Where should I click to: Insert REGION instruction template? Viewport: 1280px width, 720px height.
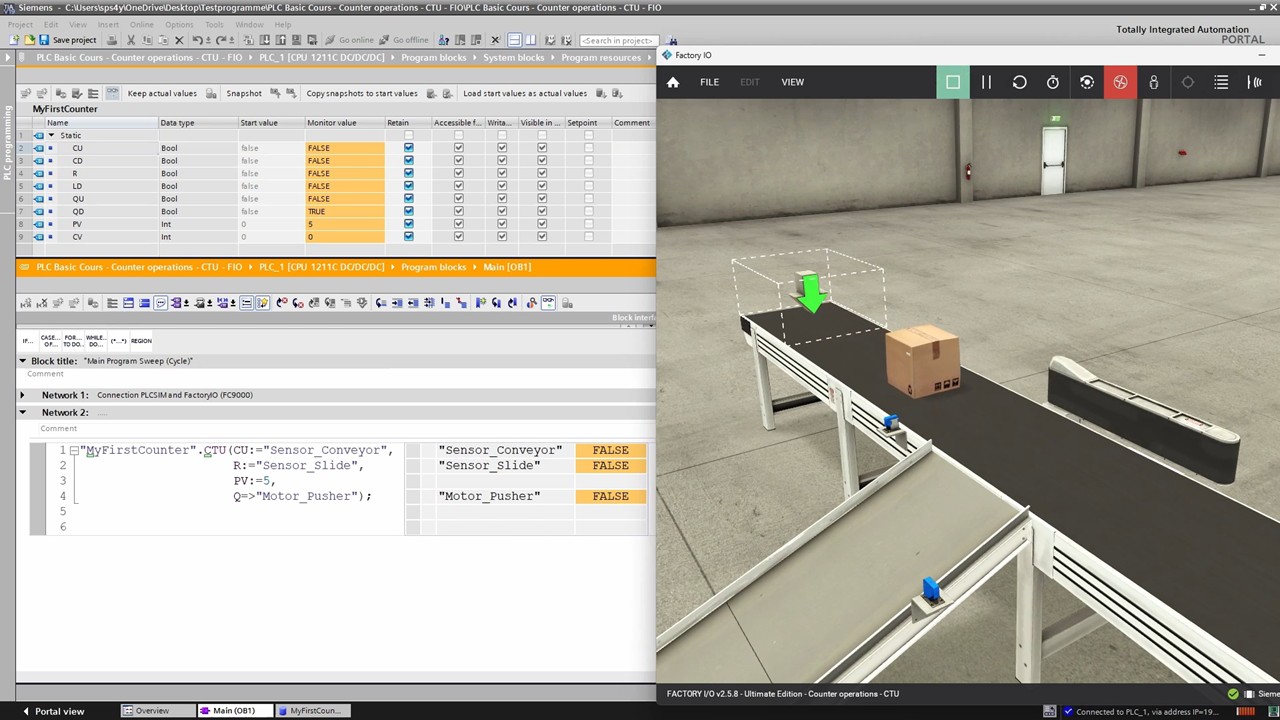pos(141,341)
